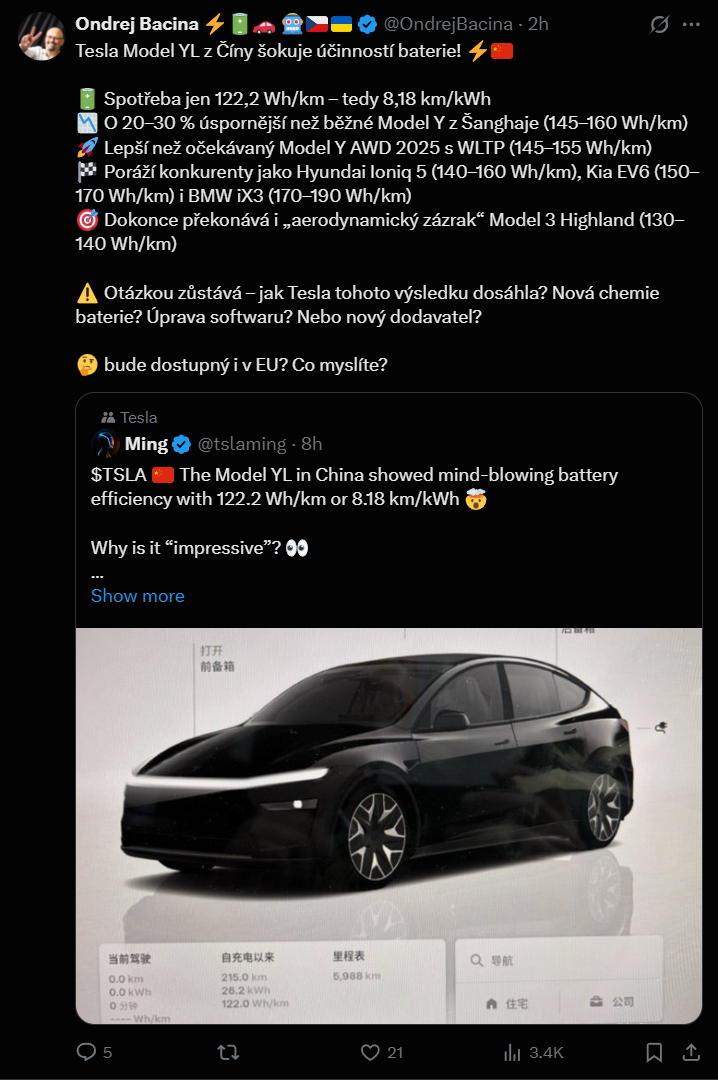Image resolution: width=718 pixels, height=1080 pixels.
Task: Like the post with heart icon
Action: [370, 1052]
